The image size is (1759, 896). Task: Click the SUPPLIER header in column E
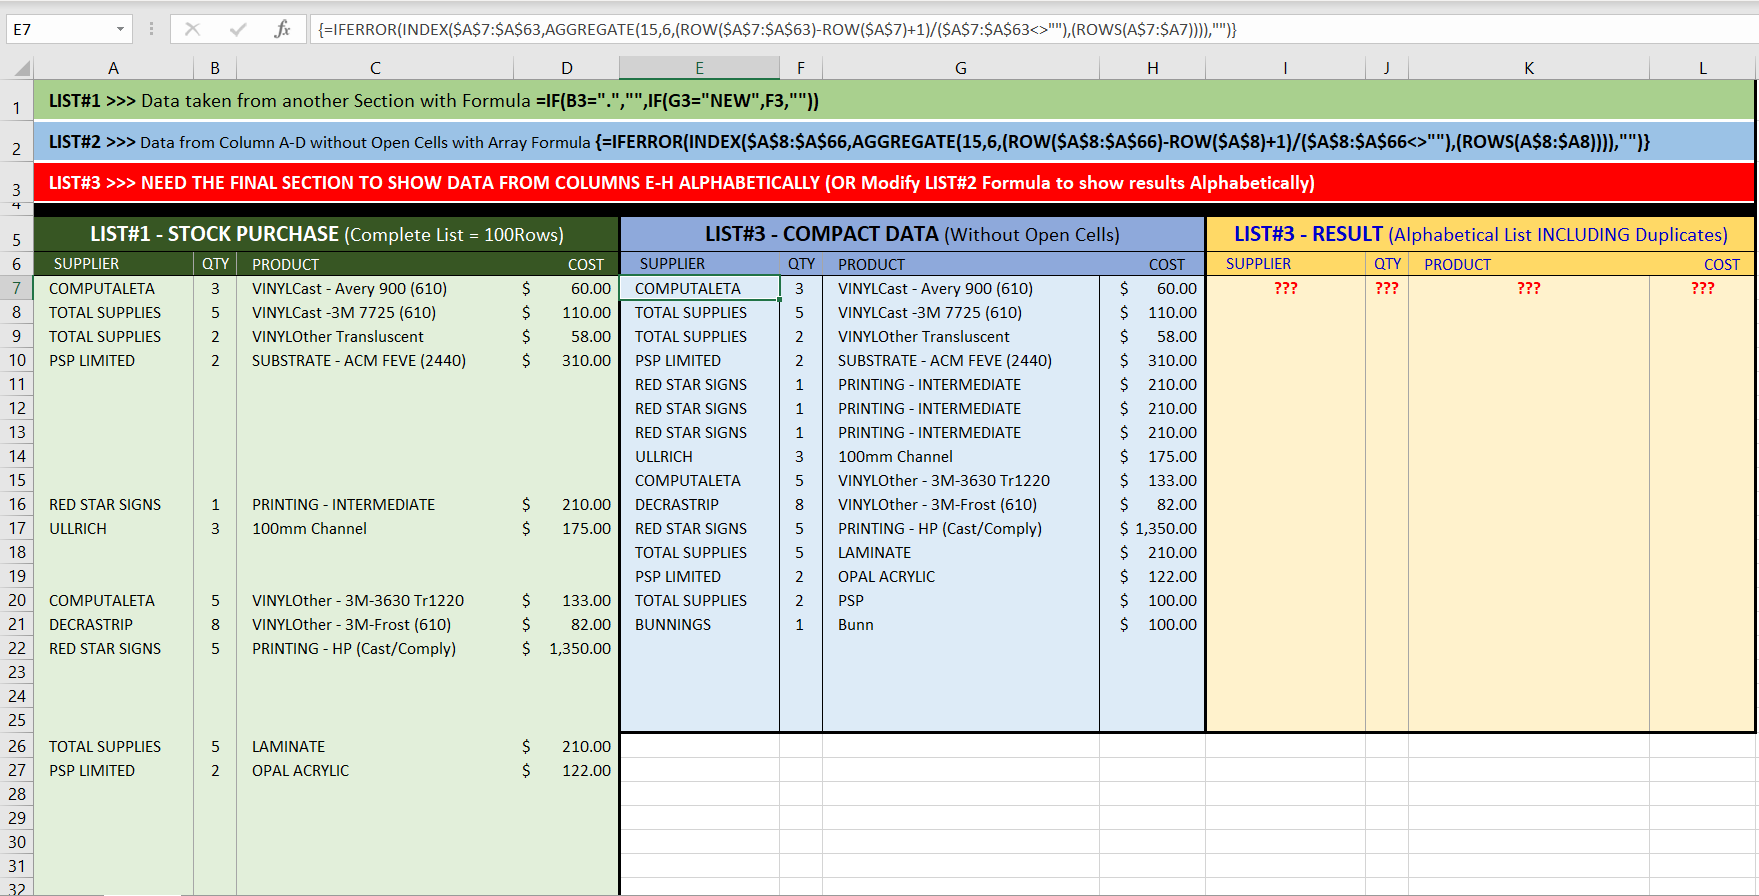pos(672,264)
